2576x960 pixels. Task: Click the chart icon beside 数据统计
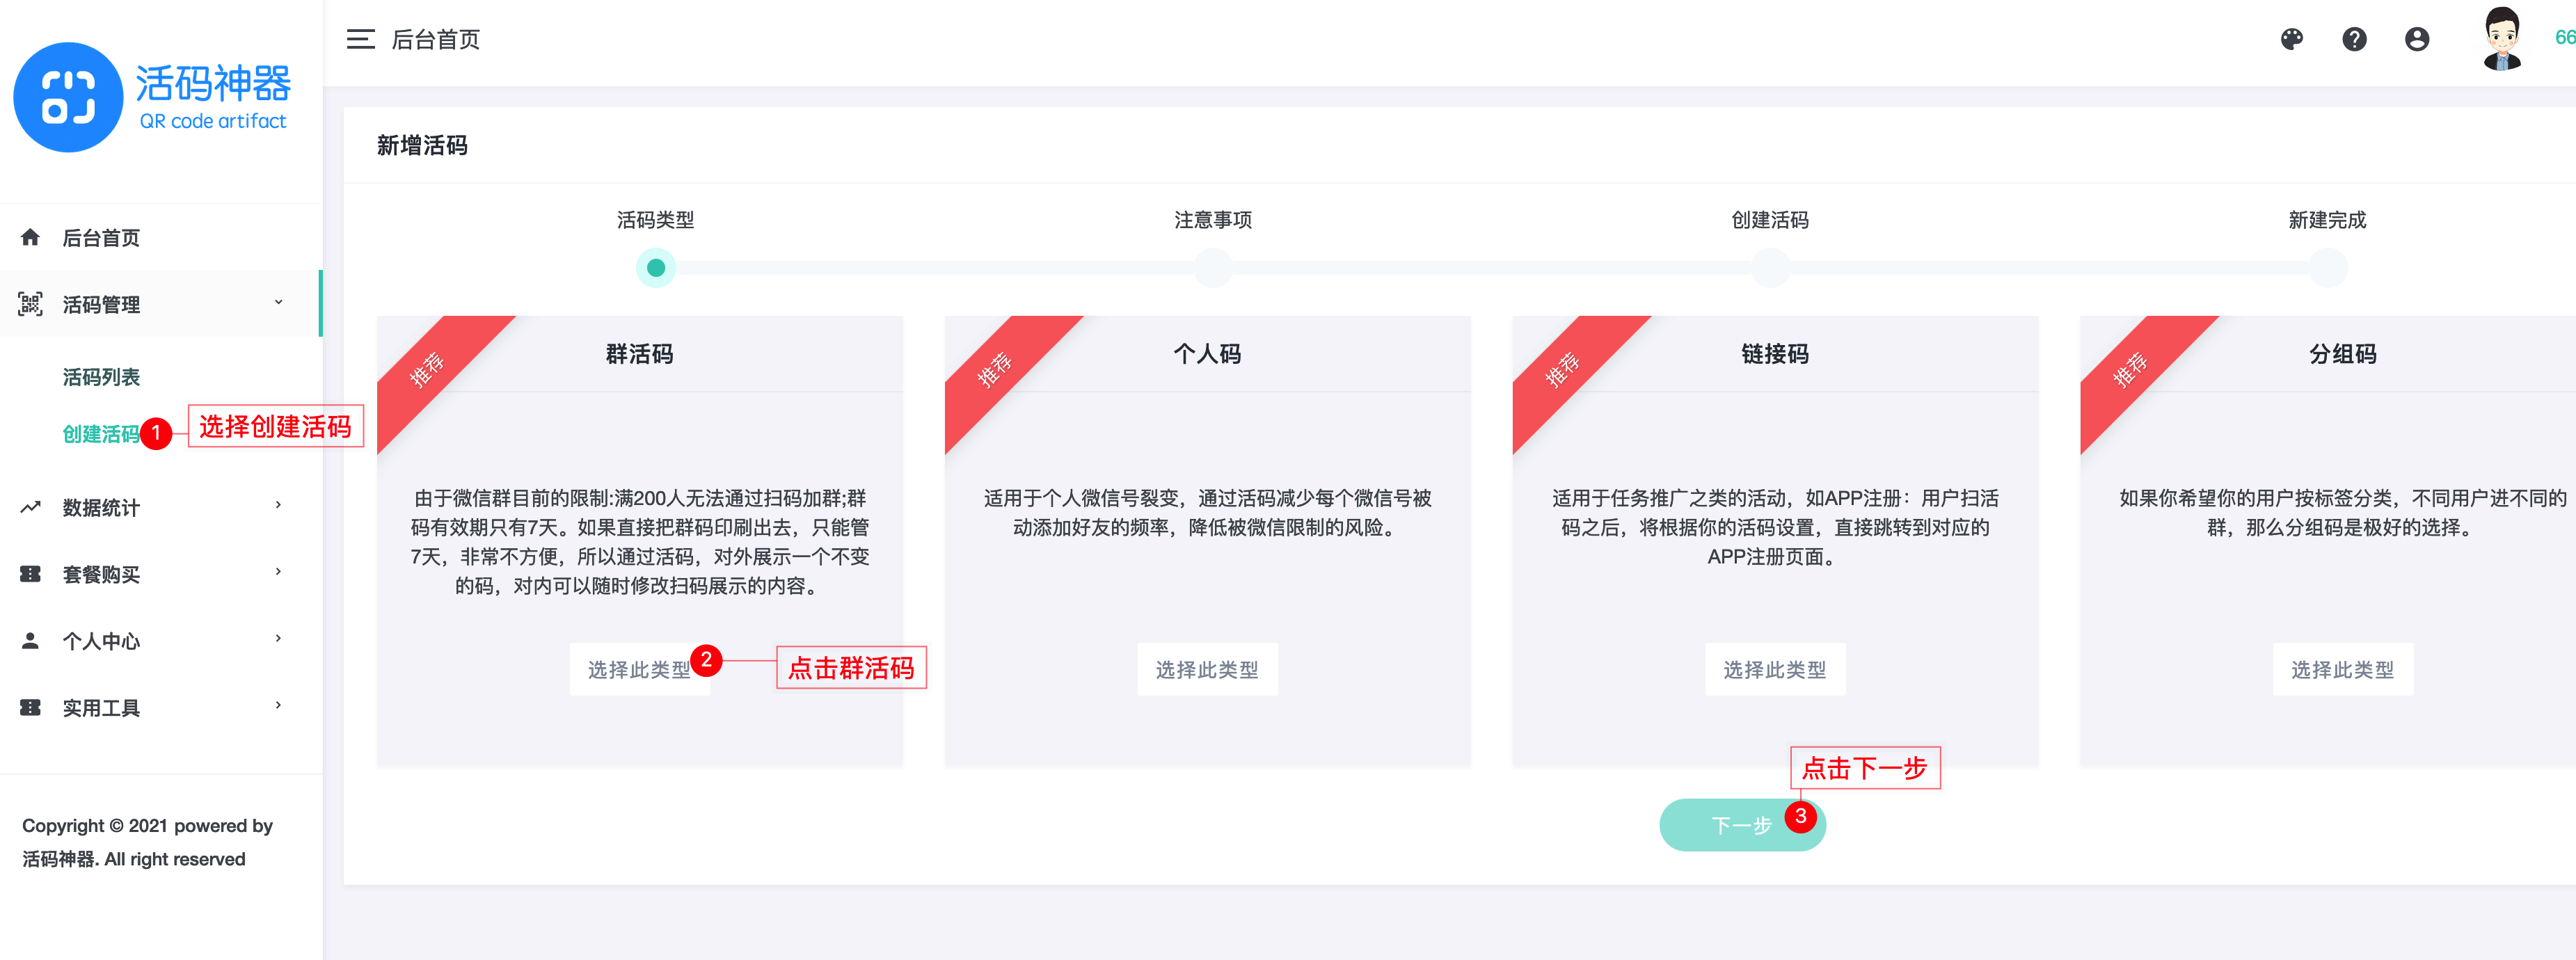[30, 507]
